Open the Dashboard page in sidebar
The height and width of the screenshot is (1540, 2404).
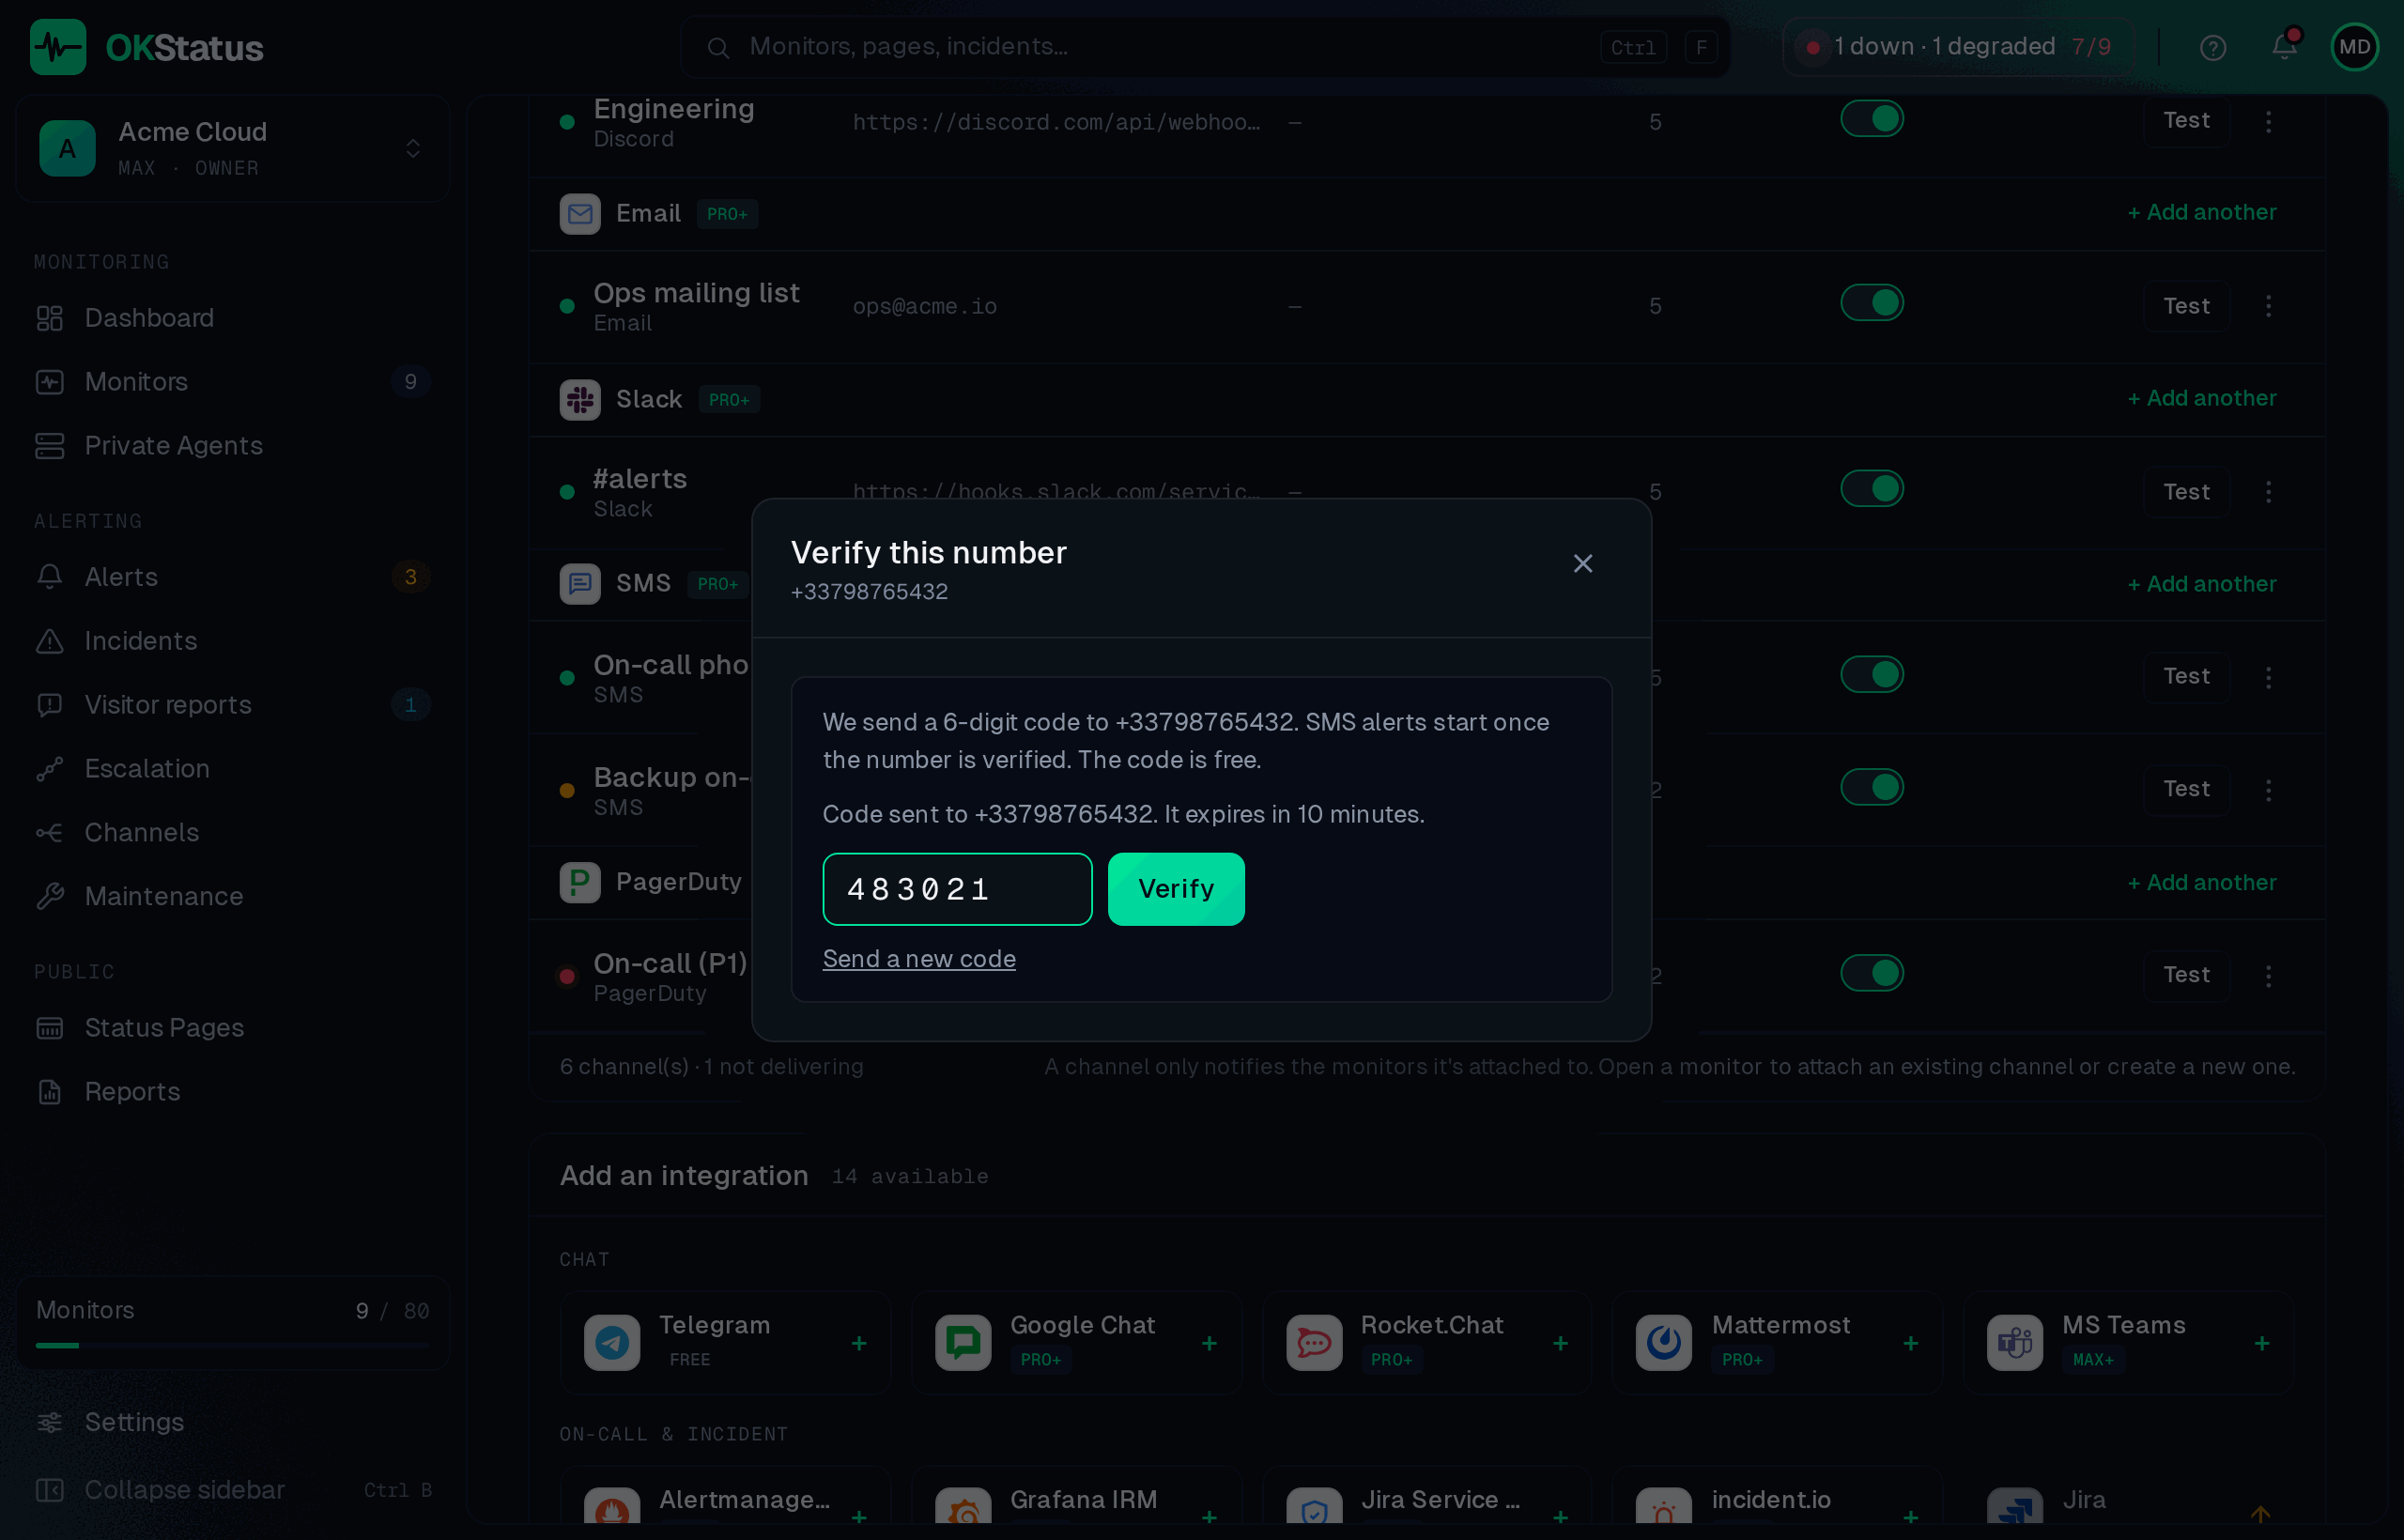click(x=232, y=318)
